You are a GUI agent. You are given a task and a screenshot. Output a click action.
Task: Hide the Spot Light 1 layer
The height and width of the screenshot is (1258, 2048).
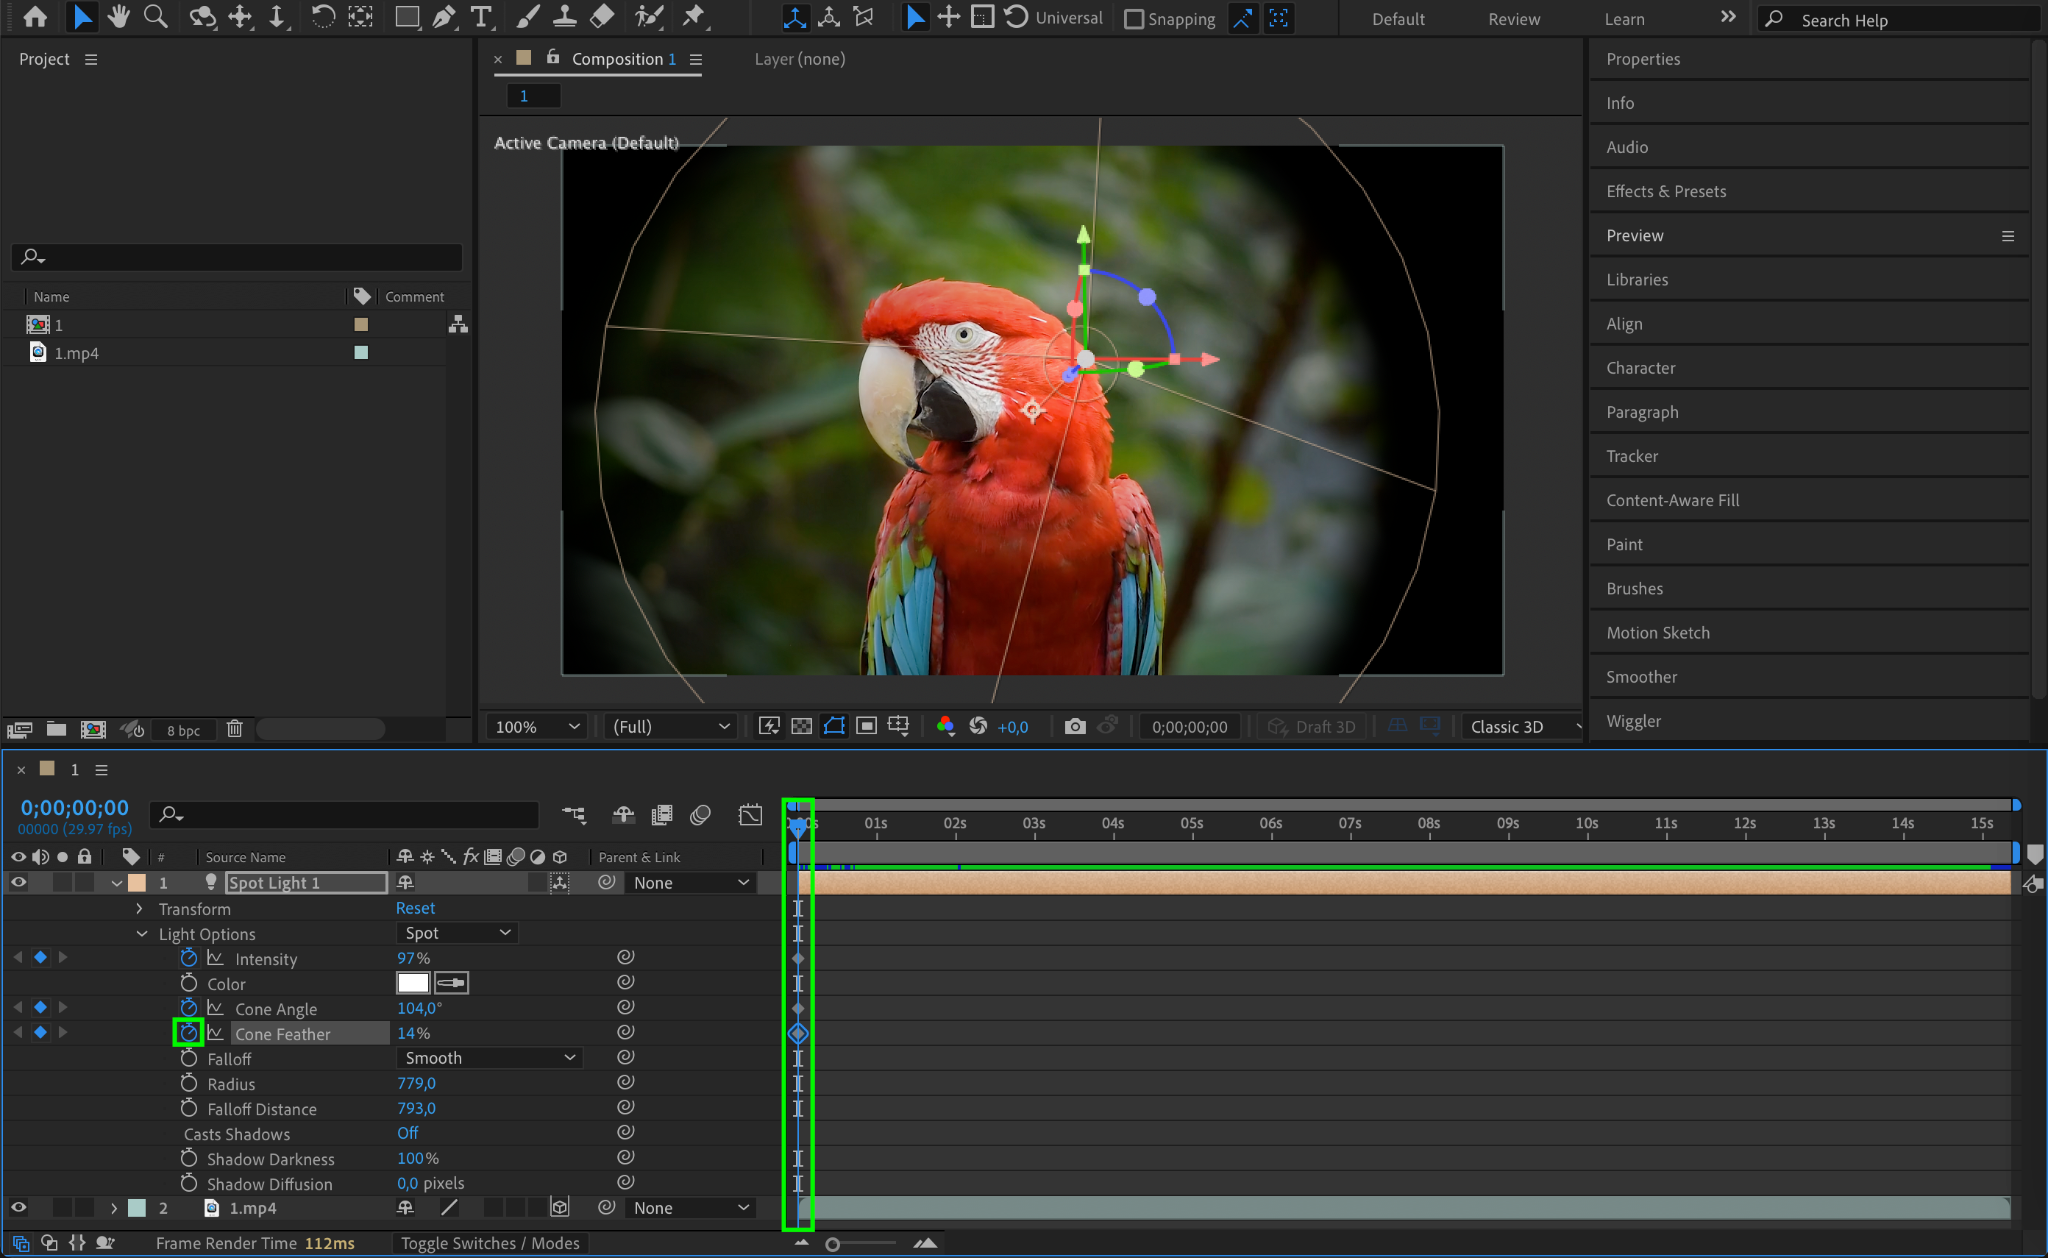18,883
